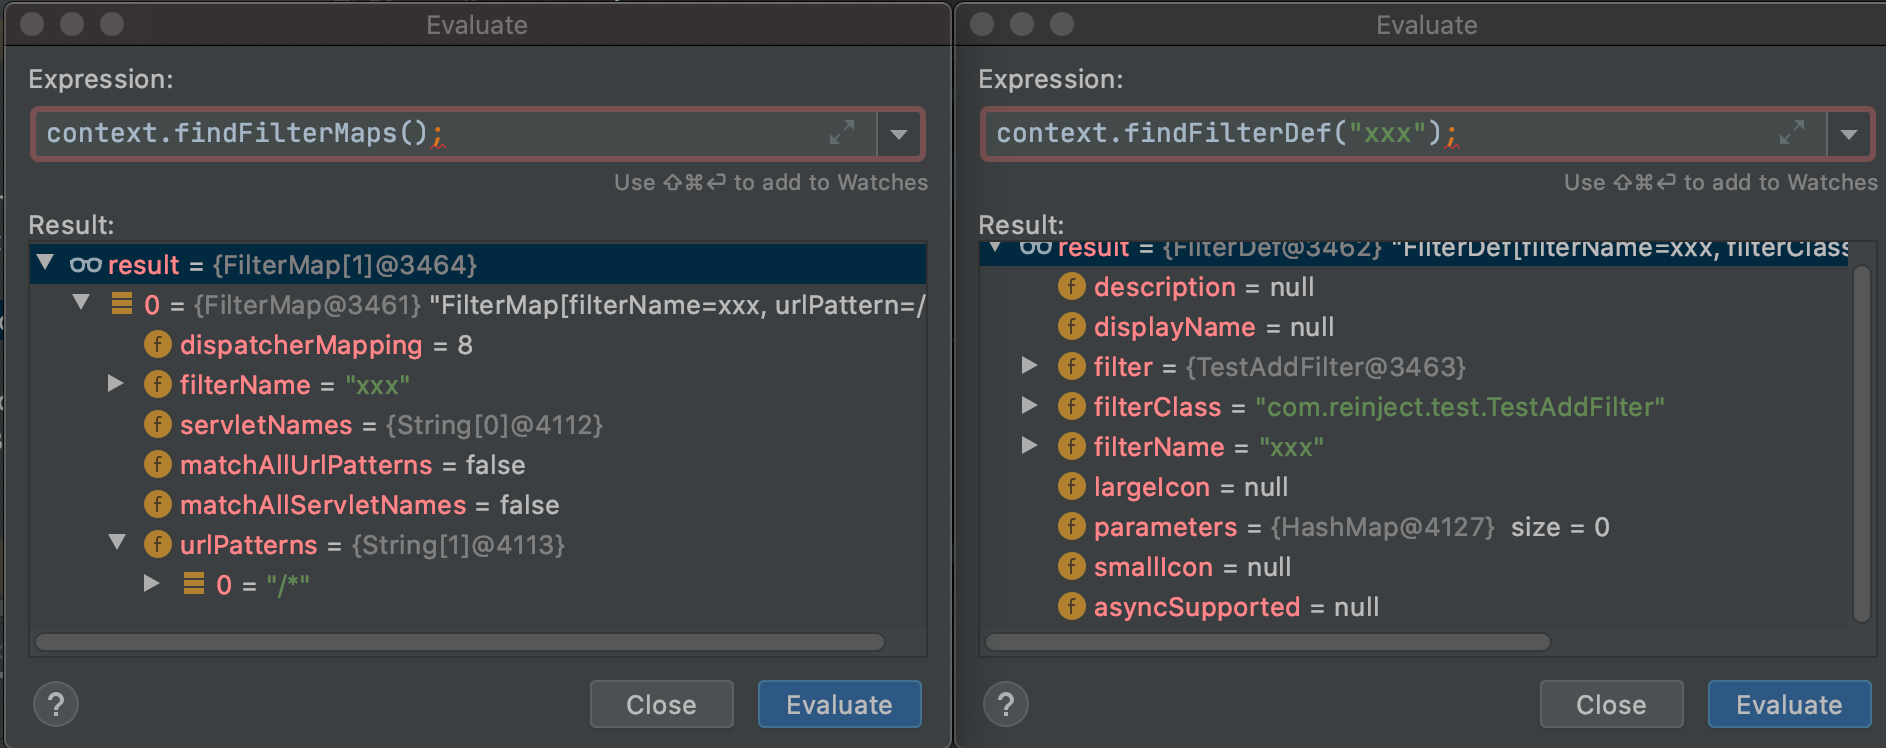The height and width of the screenshot is (748, 1886).
Task: Expand the filterName node in the left result tree
Action: 116,384
